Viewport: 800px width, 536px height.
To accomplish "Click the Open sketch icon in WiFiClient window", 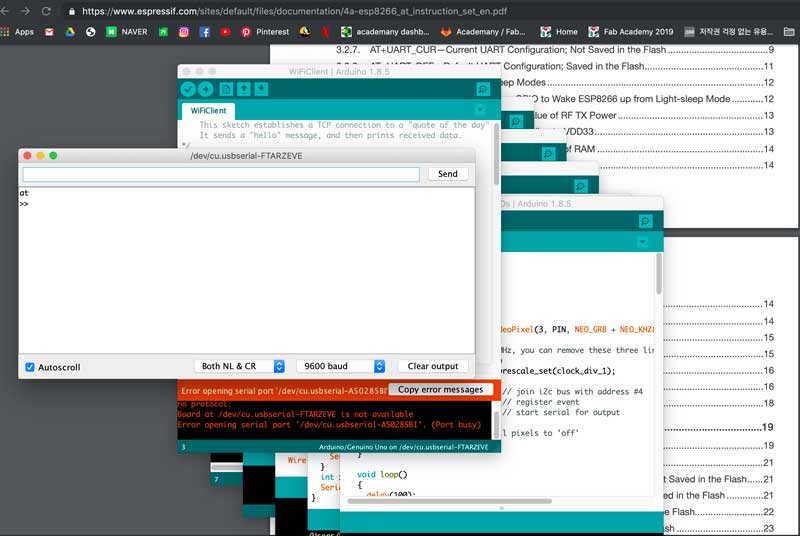I will (244, 89).
